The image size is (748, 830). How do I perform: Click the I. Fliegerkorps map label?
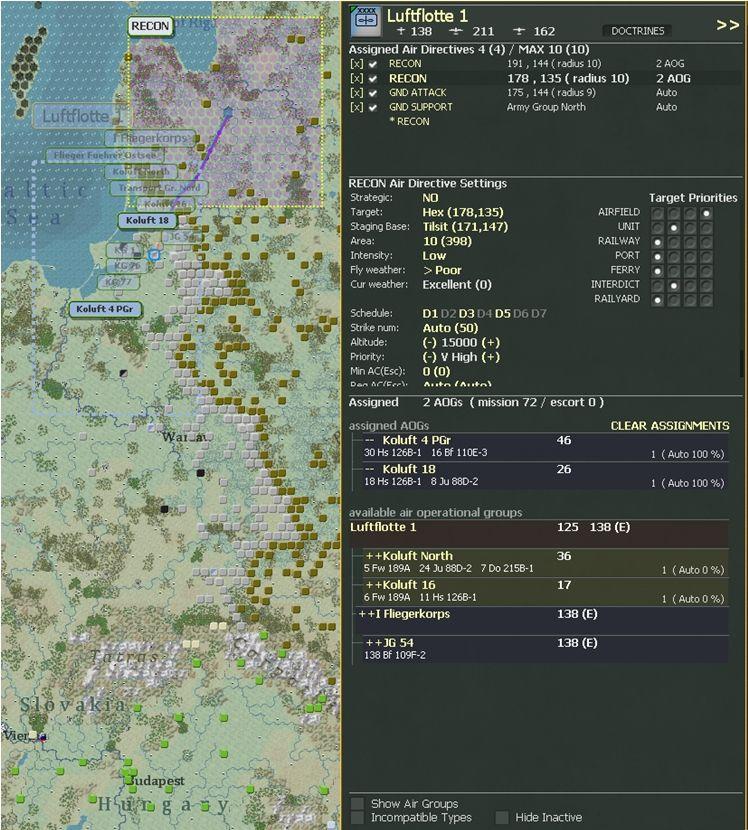tap(151, 138)
